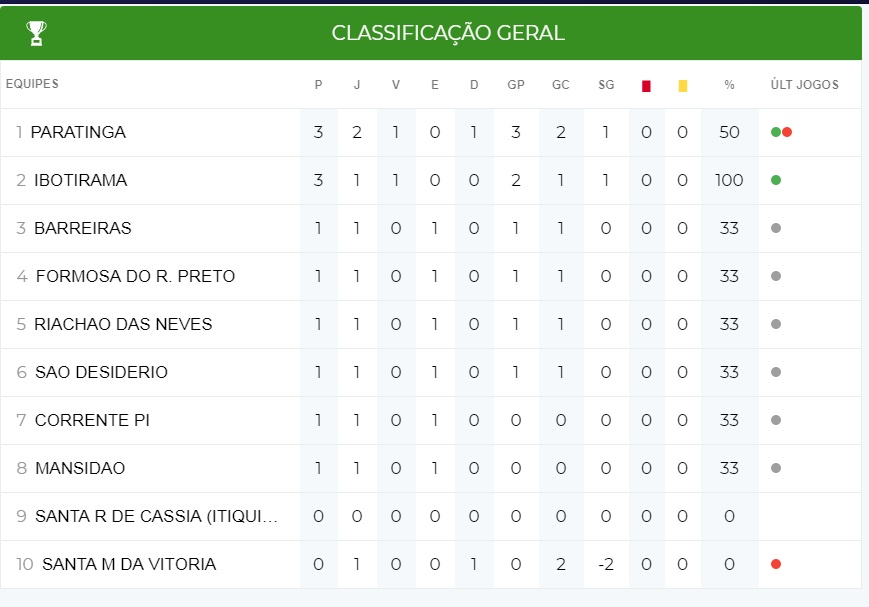The image size is (869, 607).
Task: Open the IBOTIRAMA team link
Action: tap(80, 180)
